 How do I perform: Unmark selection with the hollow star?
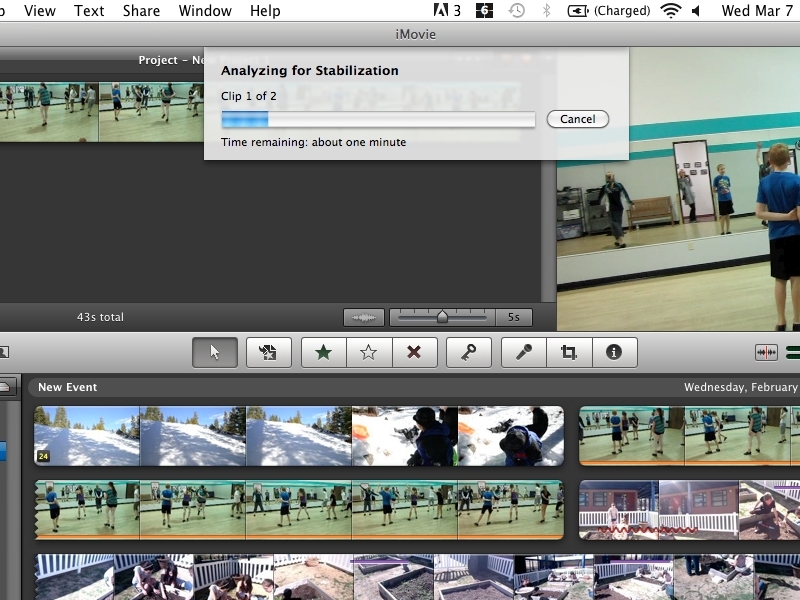point(369,352)
